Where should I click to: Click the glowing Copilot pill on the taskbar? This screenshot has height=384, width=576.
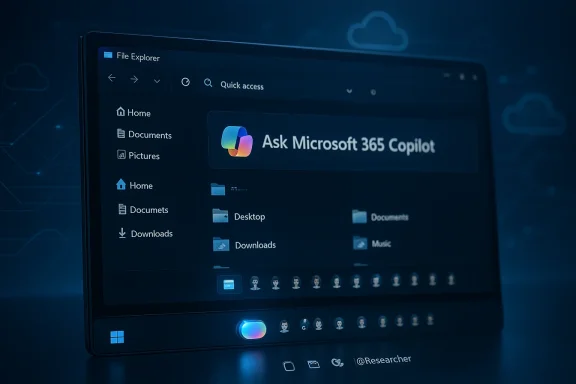pos(253,329)
